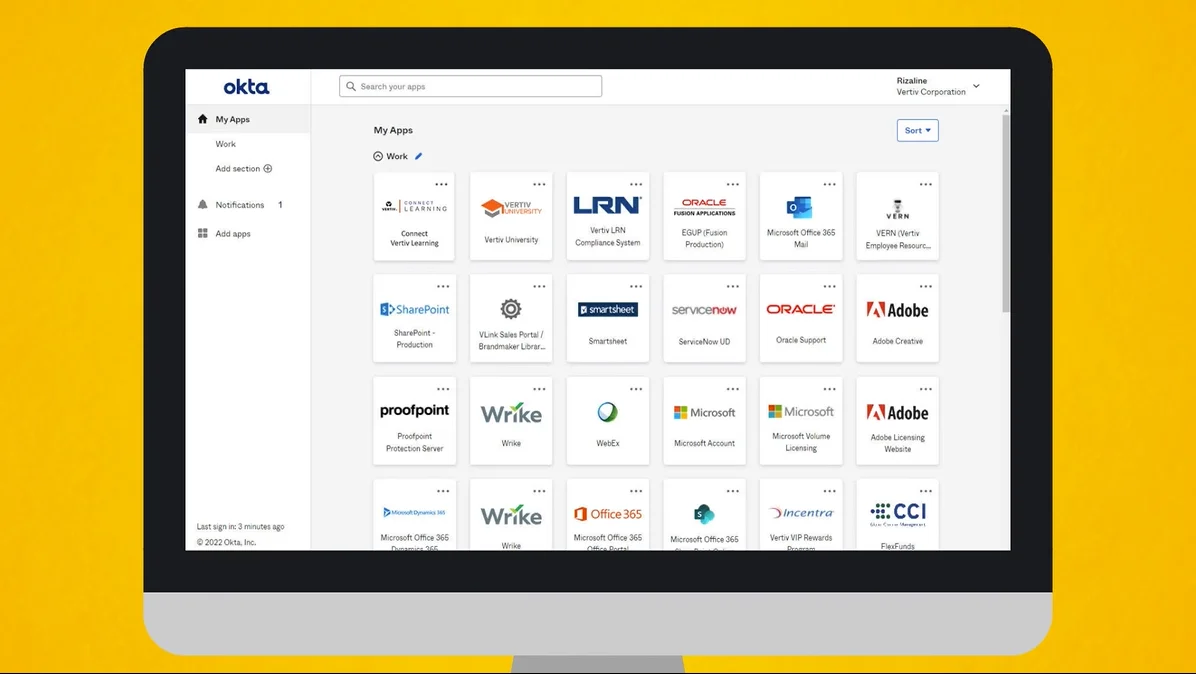Open Notifications in the sidebar

coord(240,204)
